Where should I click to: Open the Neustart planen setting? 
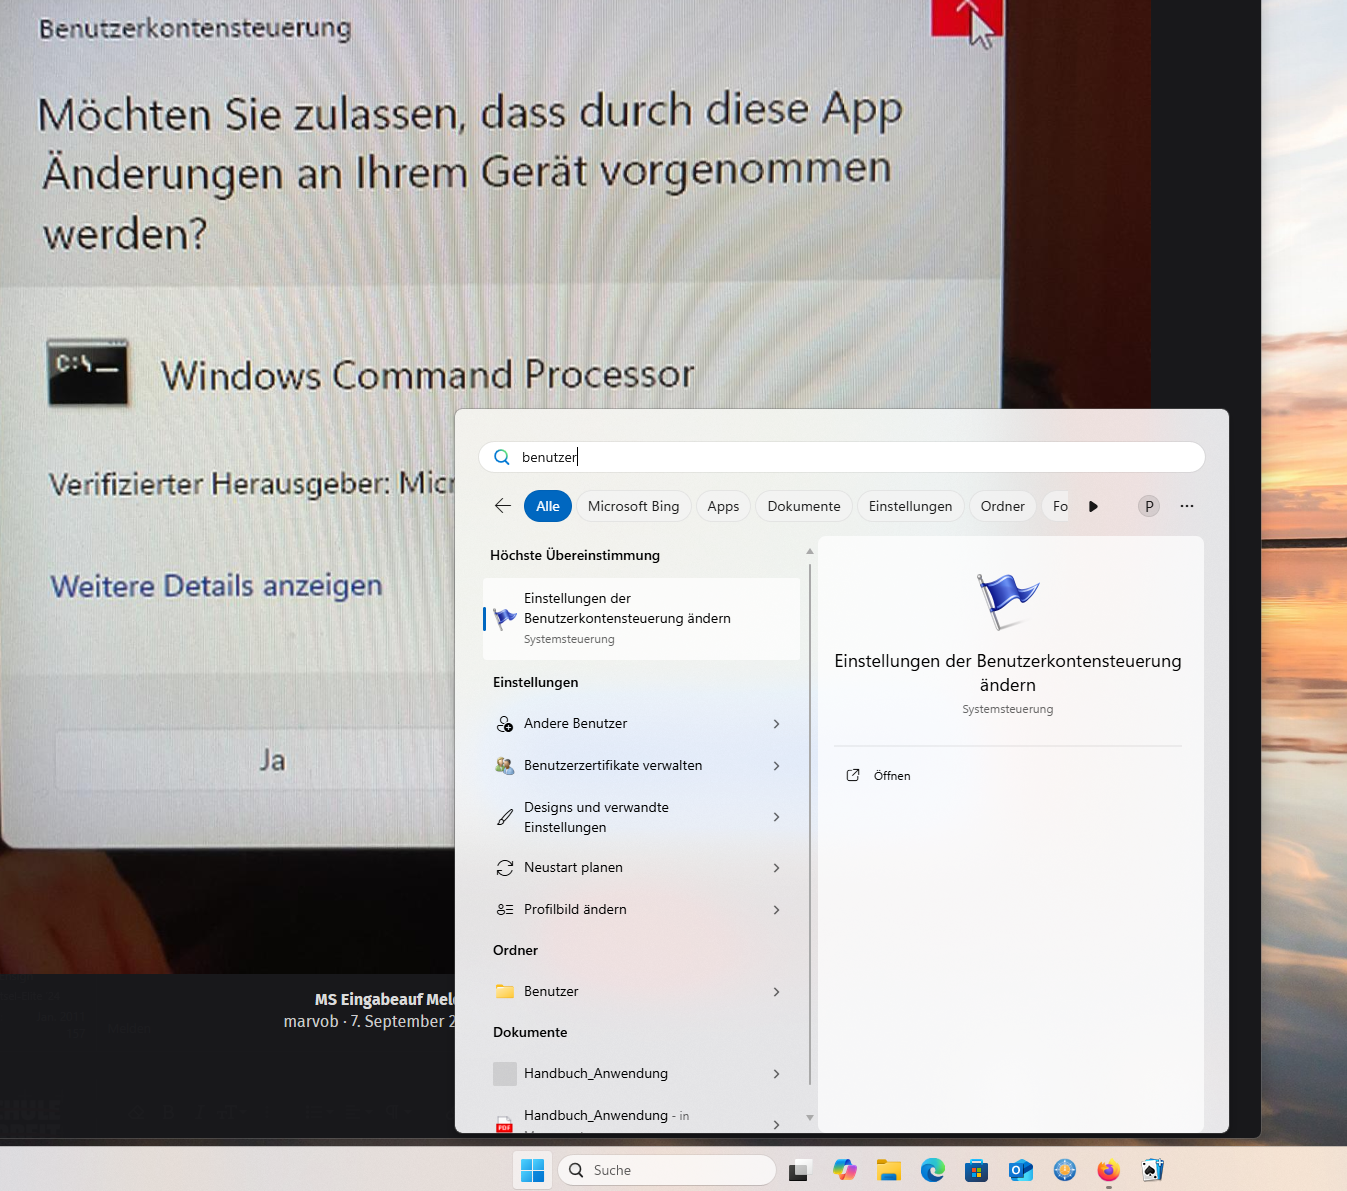coord(641,867)
